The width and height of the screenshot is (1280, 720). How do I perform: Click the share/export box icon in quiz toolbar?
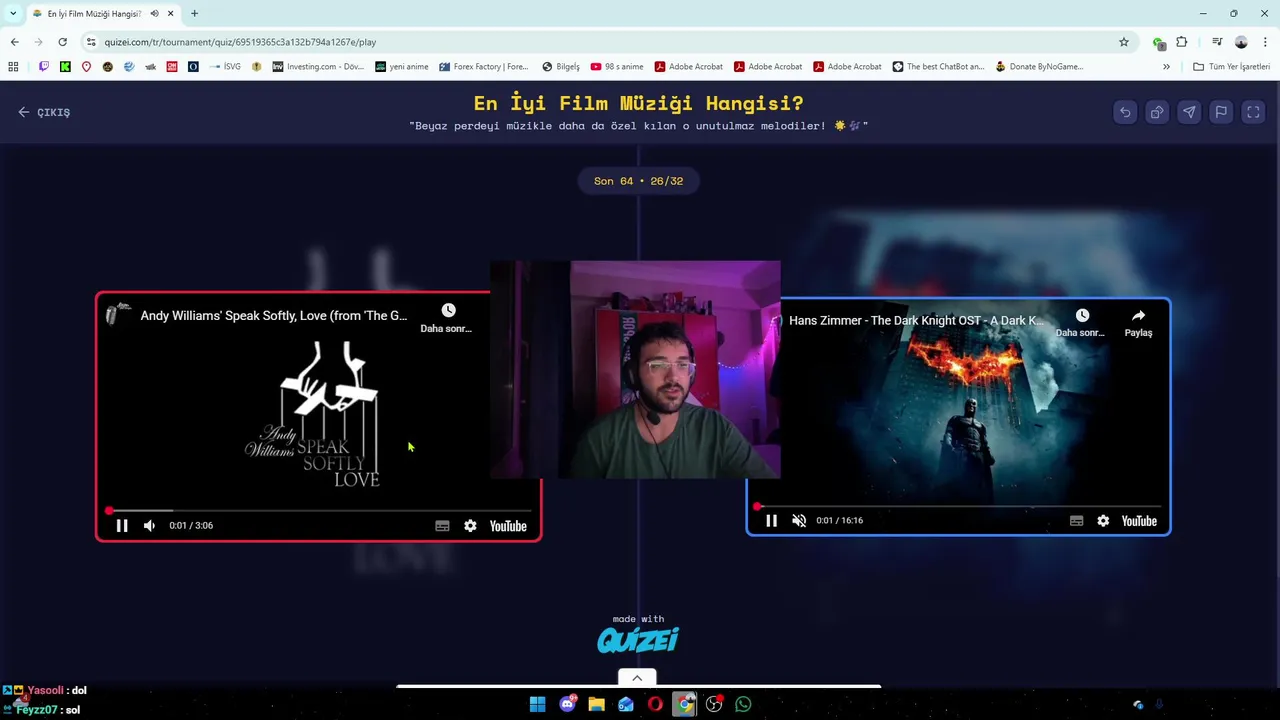(x=1157, y=112)
